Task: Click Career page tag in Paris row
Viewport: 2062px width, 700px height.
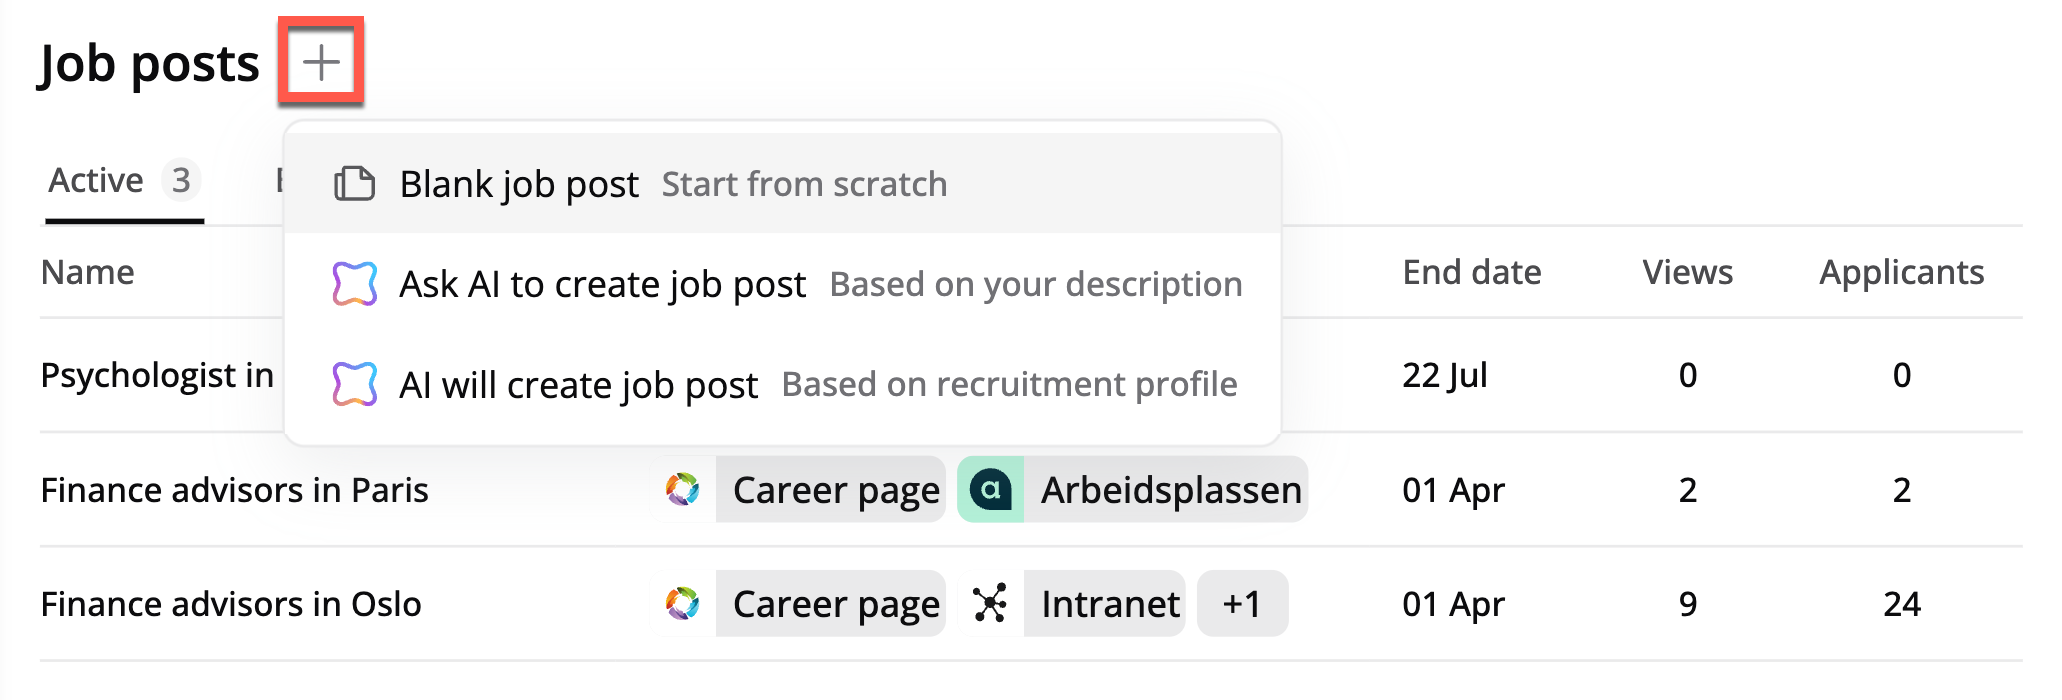Action: tap(835, 490)
